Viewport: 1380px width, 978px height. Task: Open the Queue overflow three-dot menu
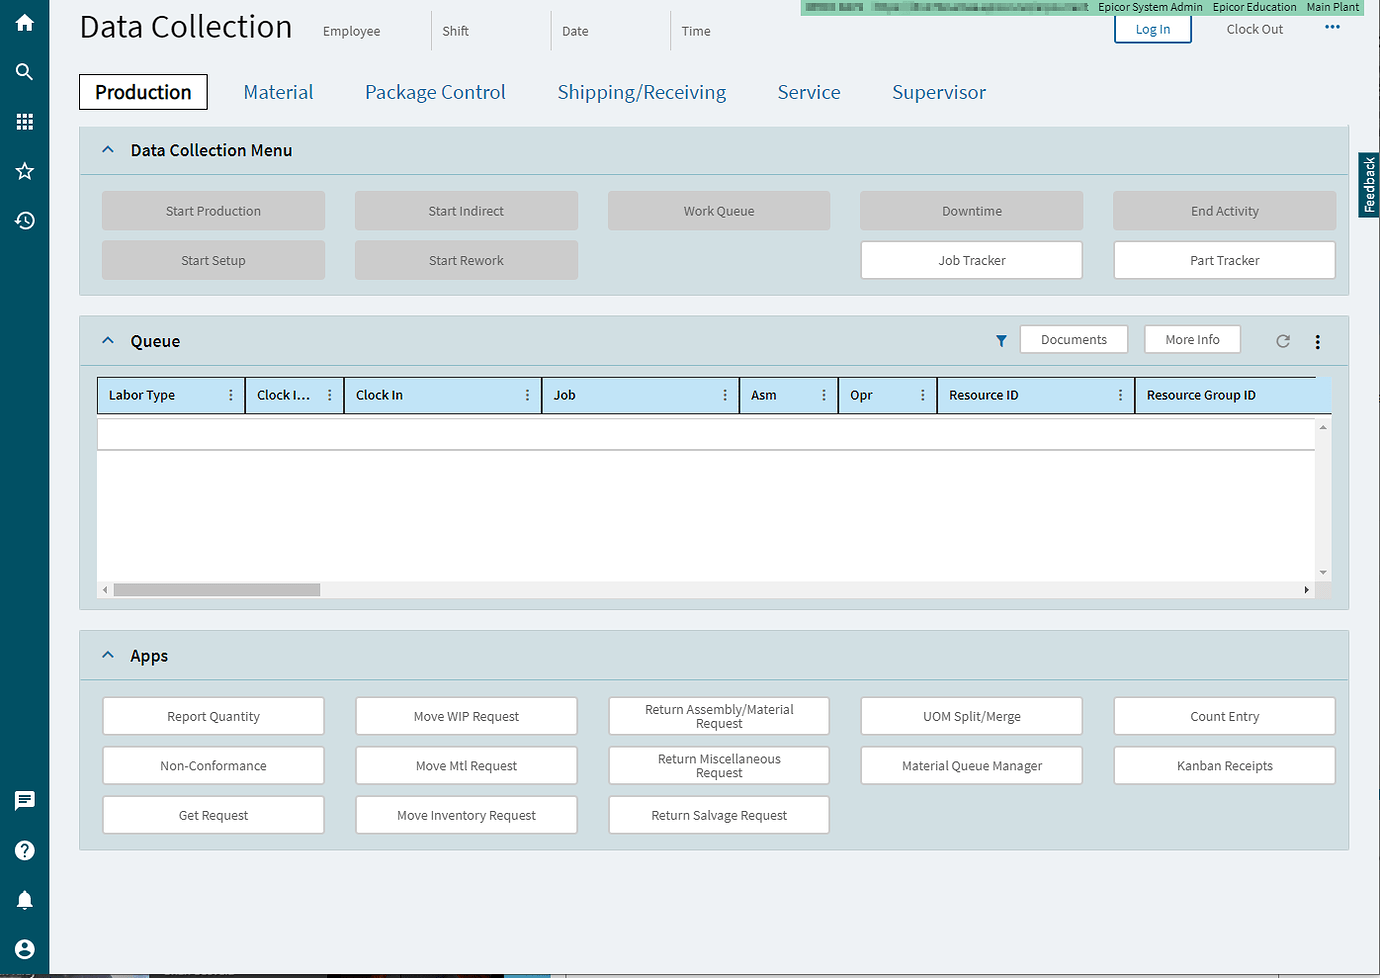tap(1318, 341)
